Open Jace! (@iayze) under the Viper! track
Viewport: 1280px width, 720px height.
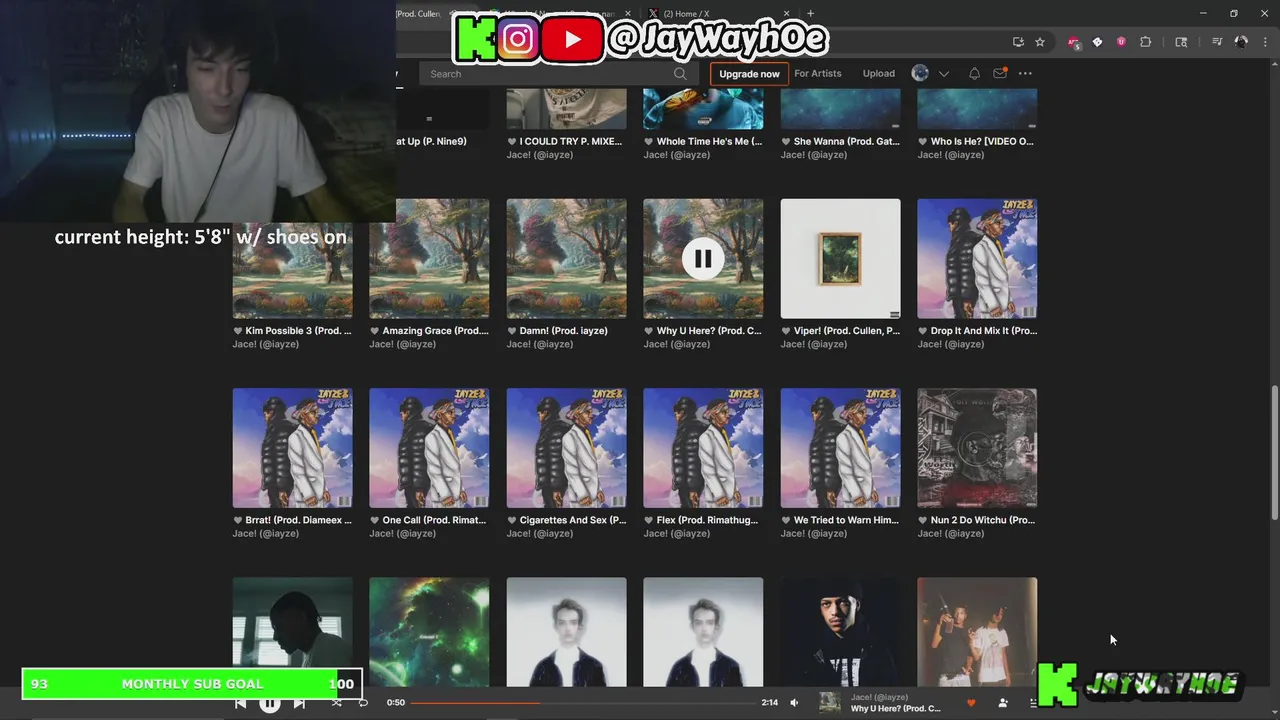click(813, 344)
